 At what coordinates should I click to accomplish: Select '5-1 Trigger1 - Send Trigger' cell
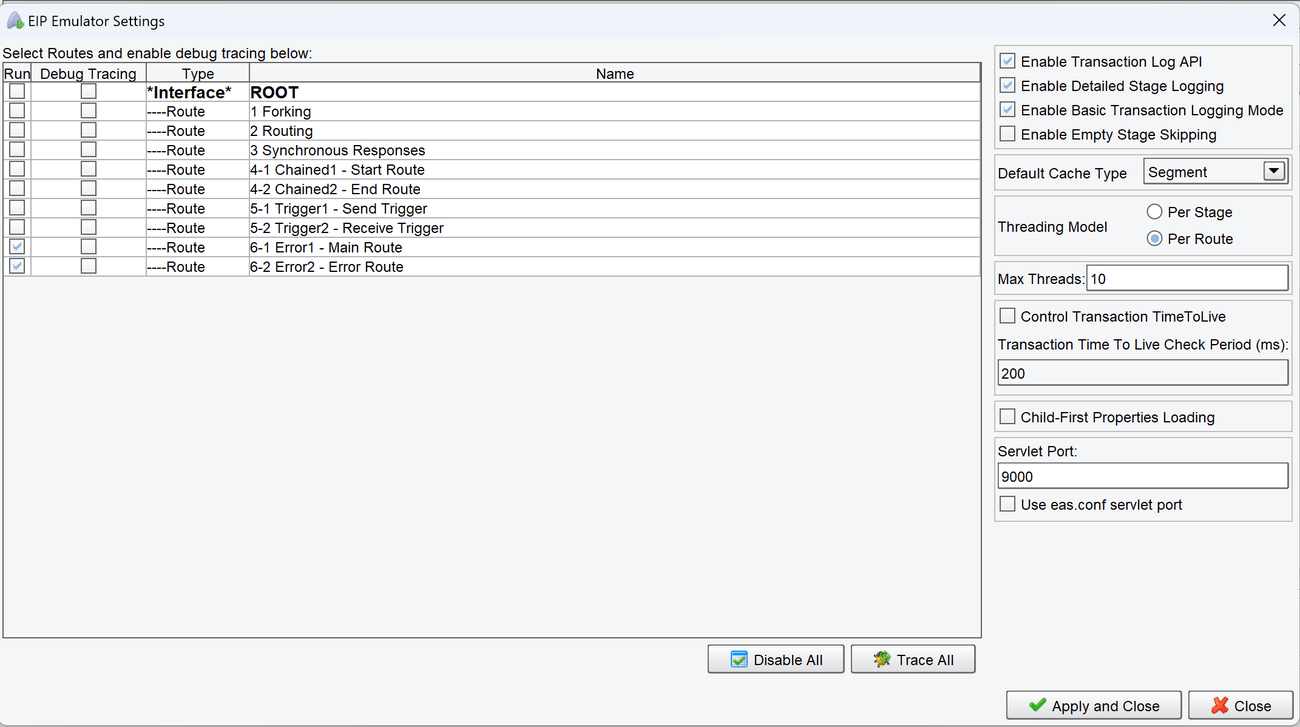click(615, 208)
